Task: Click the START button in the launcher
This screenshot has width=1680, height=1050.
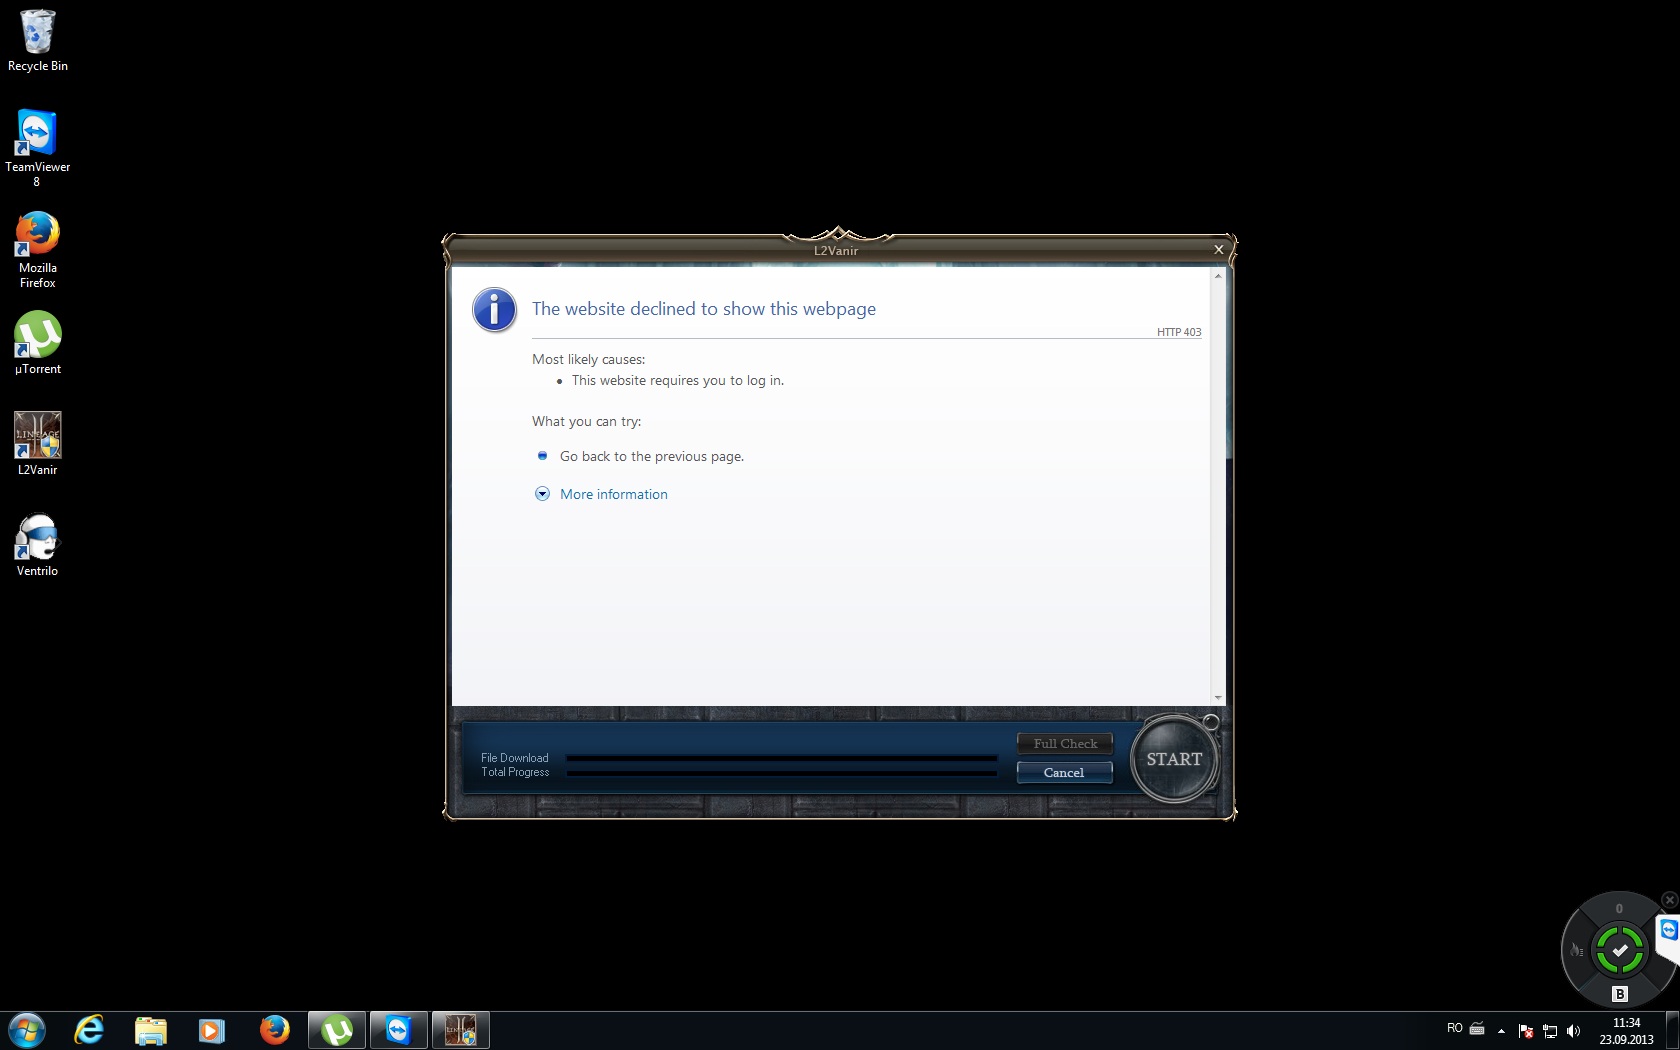Action: (x=1174, y=759)
